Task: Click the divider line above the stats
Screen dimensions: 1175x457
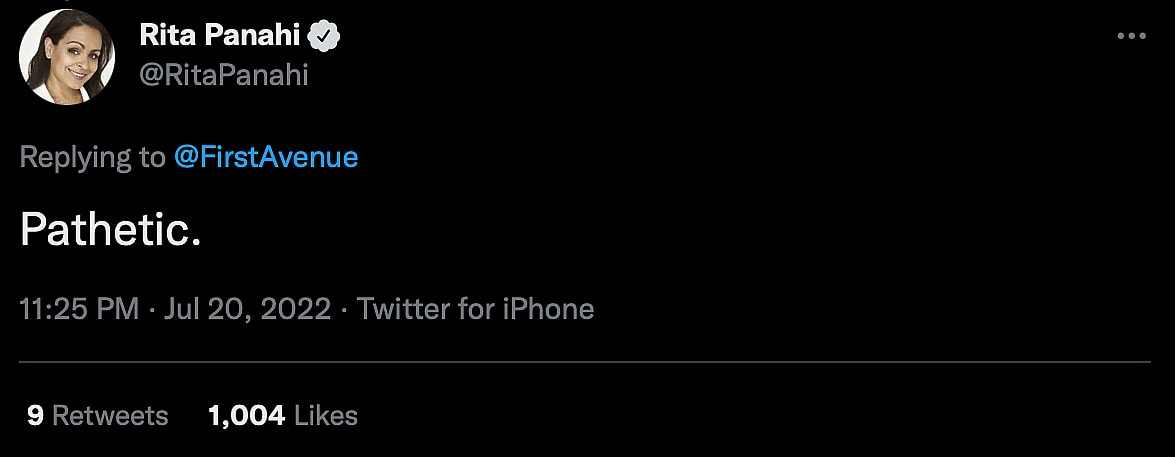Action: tap(587, 362)
